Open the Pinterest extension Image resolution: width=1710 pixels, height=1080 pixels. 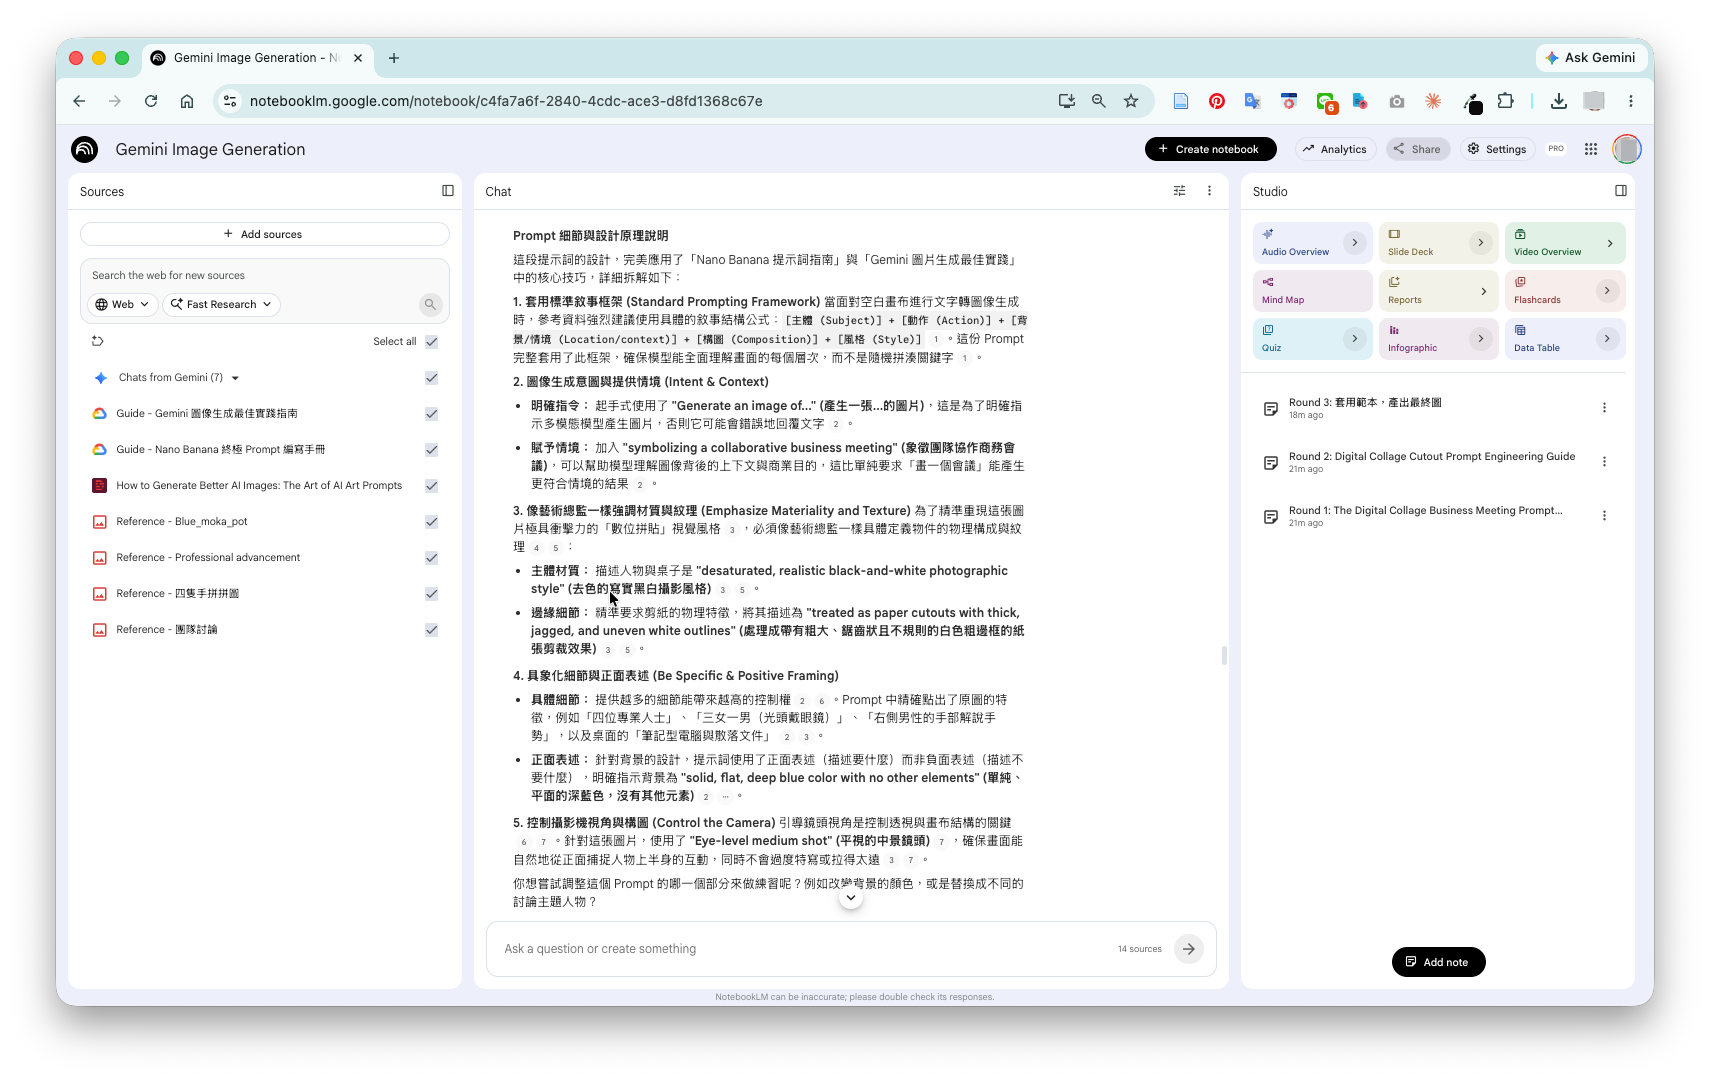tap(1217, 101)
